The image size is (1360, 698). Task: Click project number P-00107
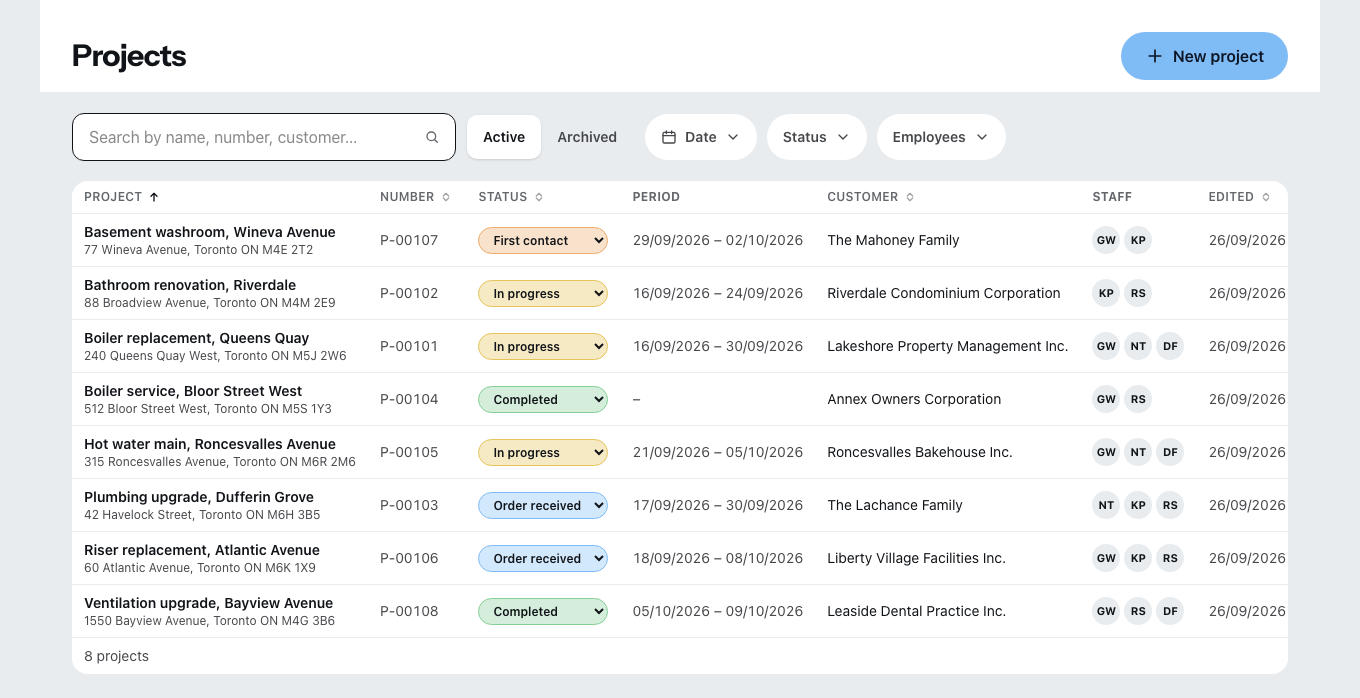click(409, 240)
